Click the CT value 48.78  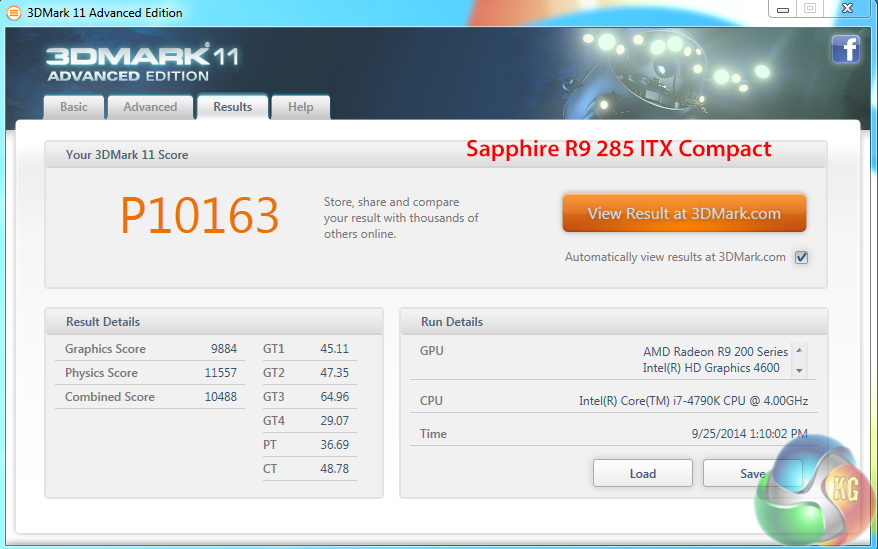(x=334, y=469)
